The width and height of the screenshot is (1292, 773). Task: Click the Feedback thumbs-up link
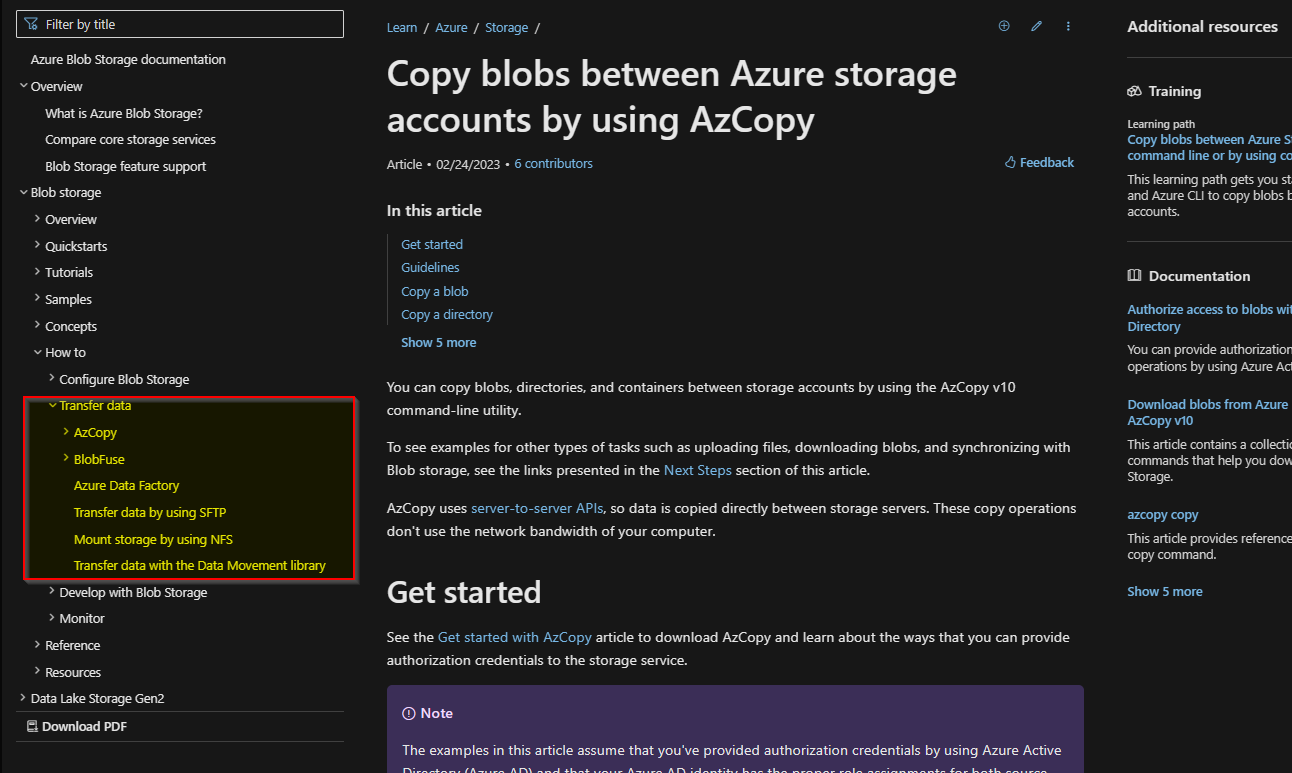[x=1039, y=162]
